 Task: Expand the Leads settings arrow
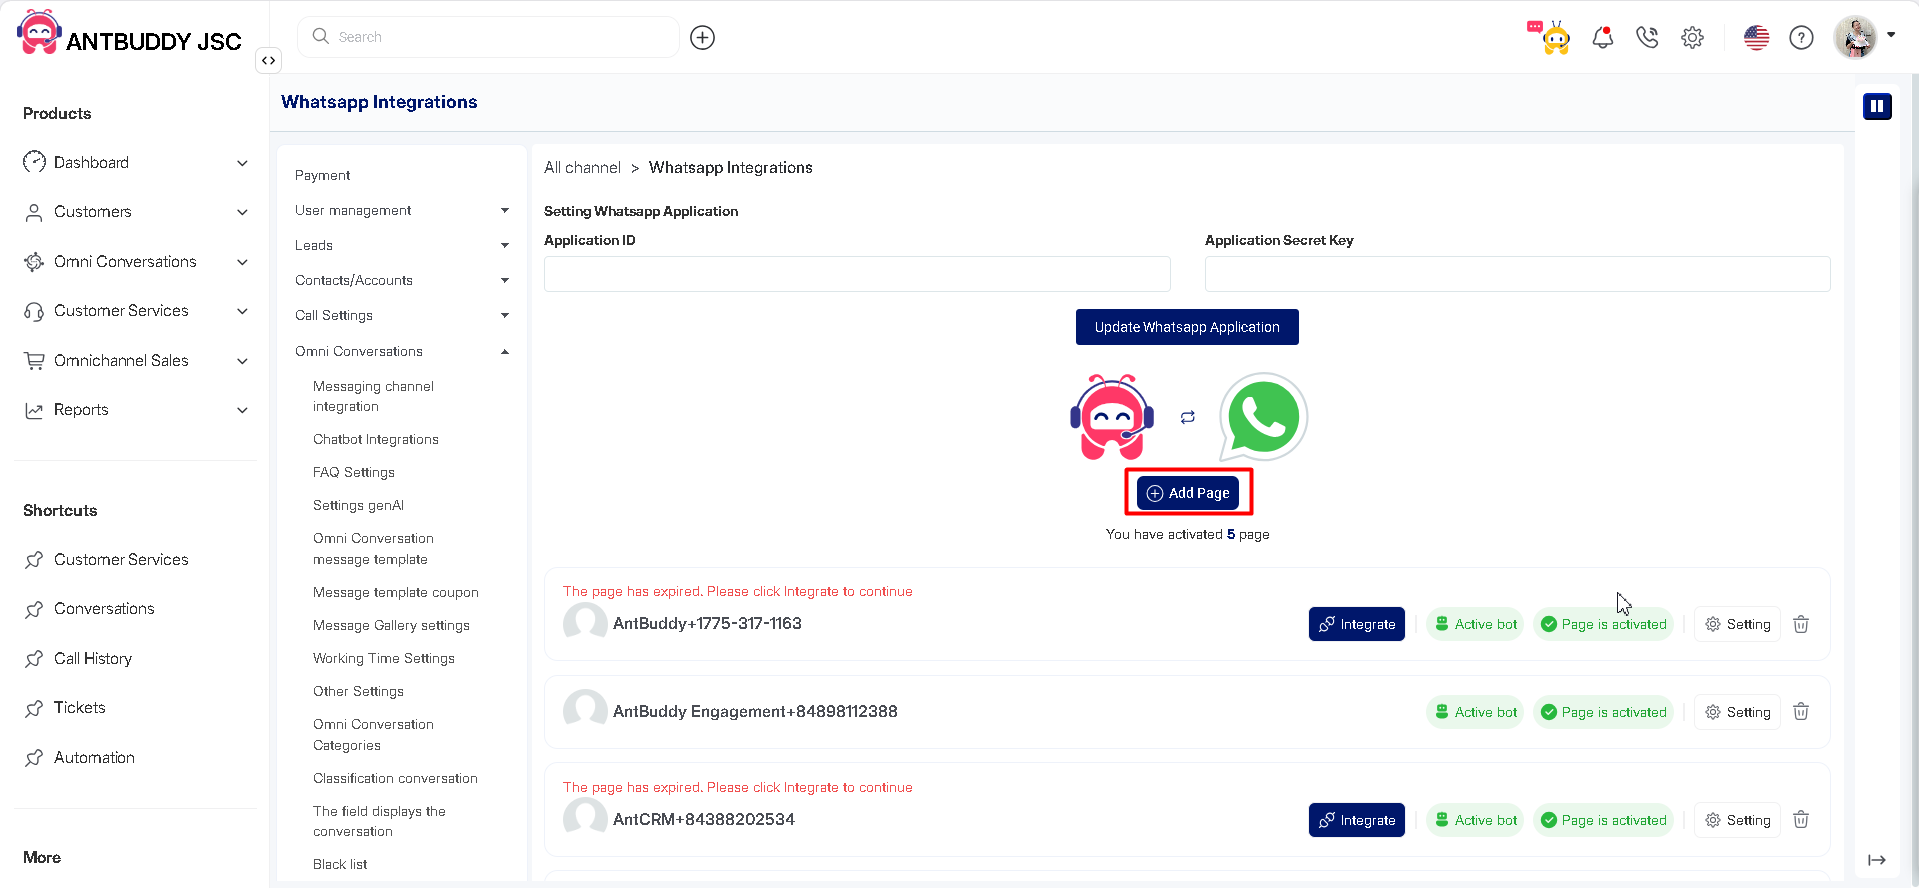coord(505,245)
